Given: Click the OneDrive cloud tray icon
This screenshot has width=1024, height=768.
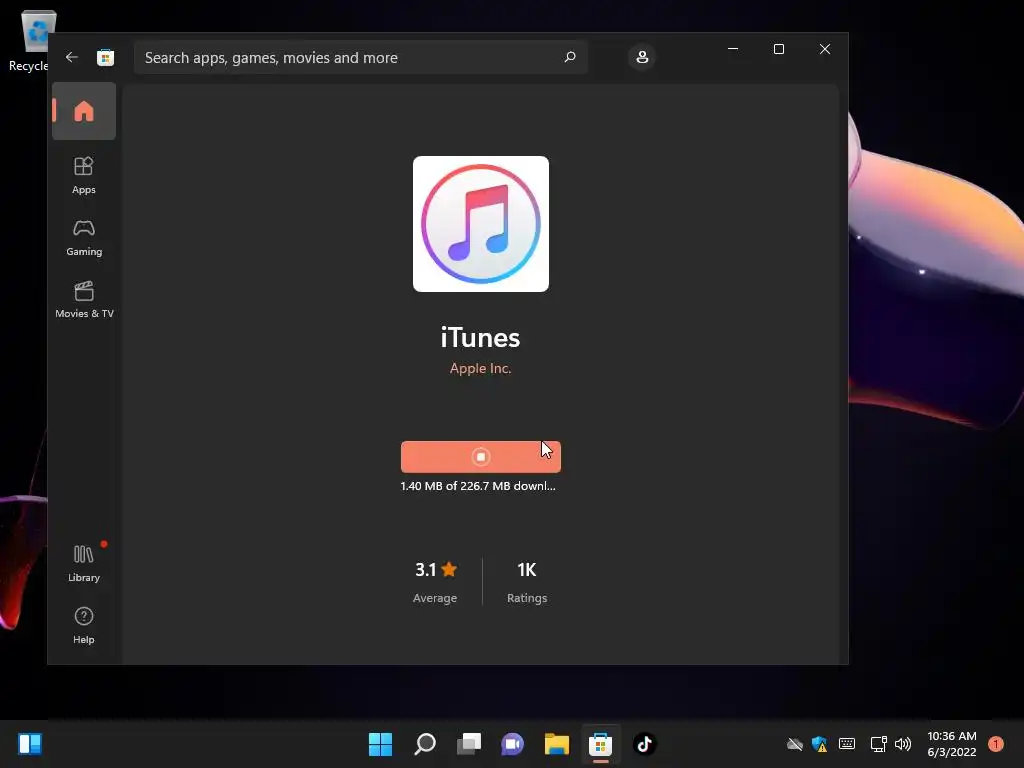Looking at the screenshot, I should [x=795, y=744].
